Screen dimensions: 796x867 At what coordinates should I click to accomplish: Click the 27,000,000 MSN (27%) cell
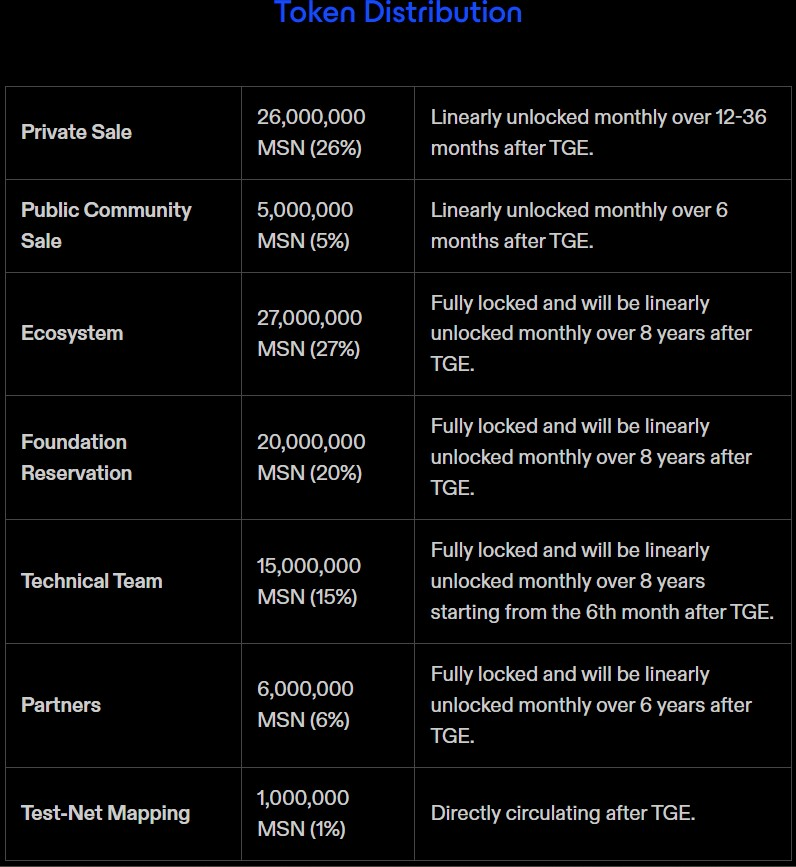pos(310,333)
